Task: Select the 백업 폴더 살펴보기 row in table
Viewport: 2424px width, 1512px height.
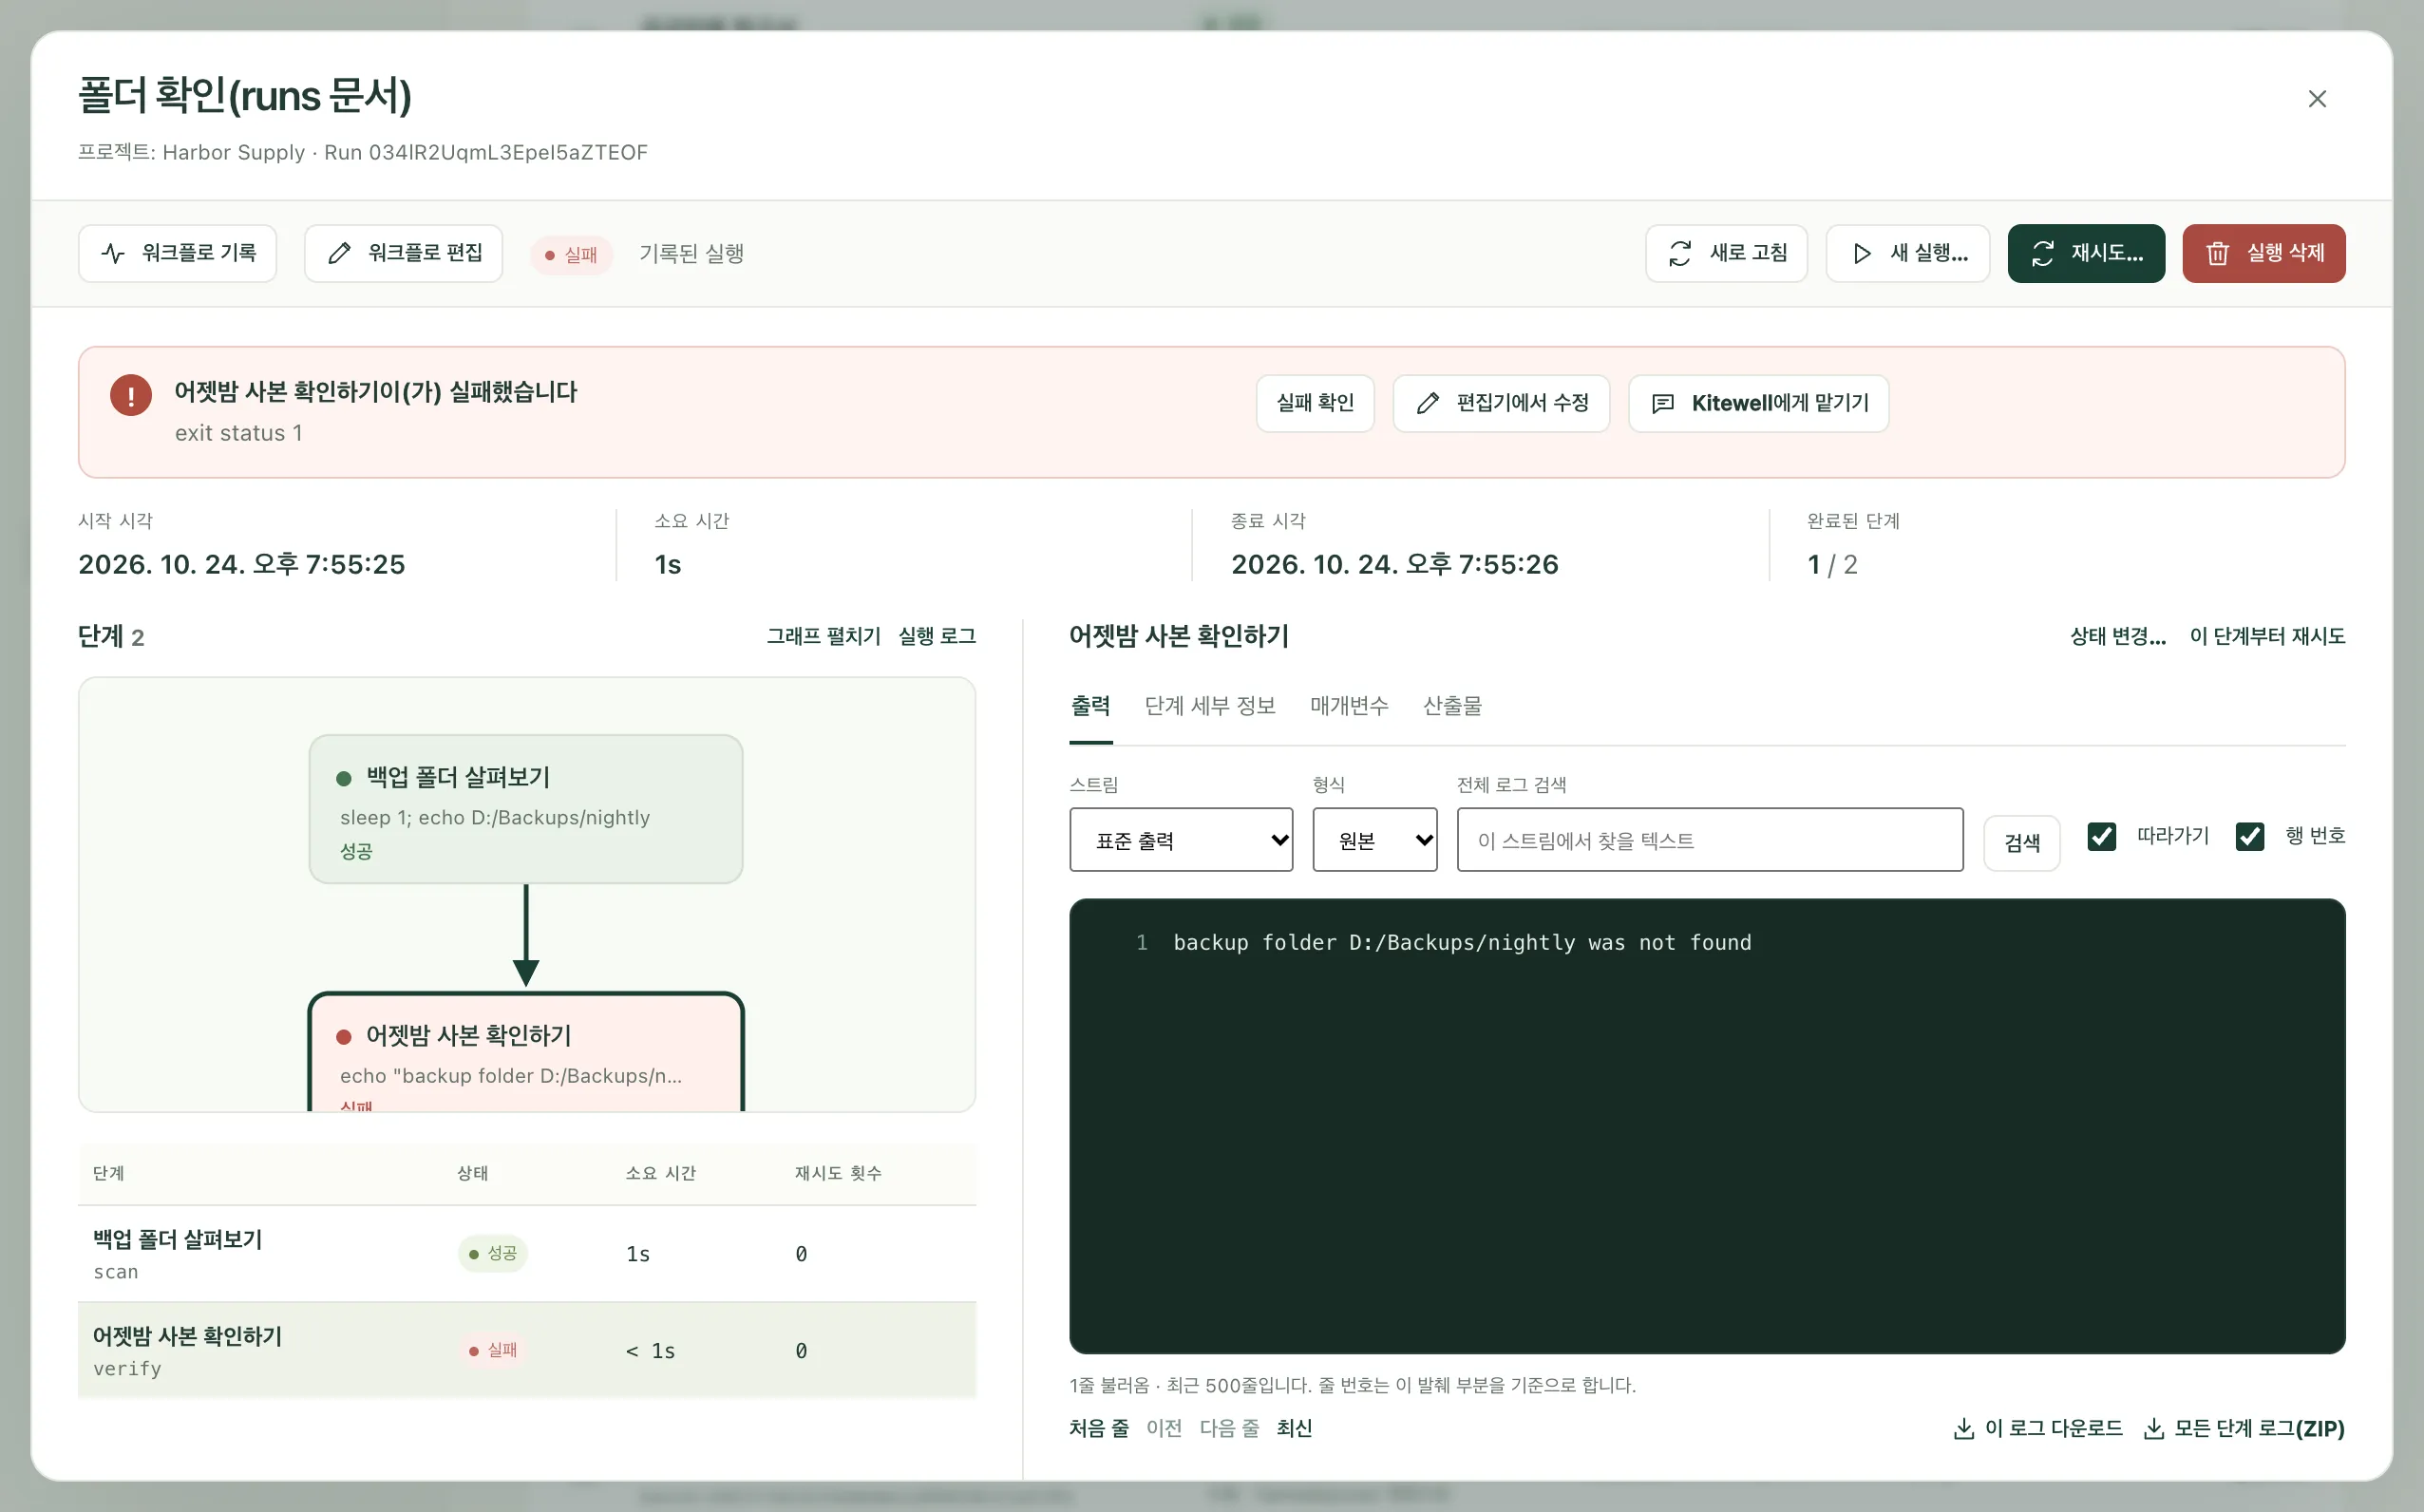Action: [527, 1254]
